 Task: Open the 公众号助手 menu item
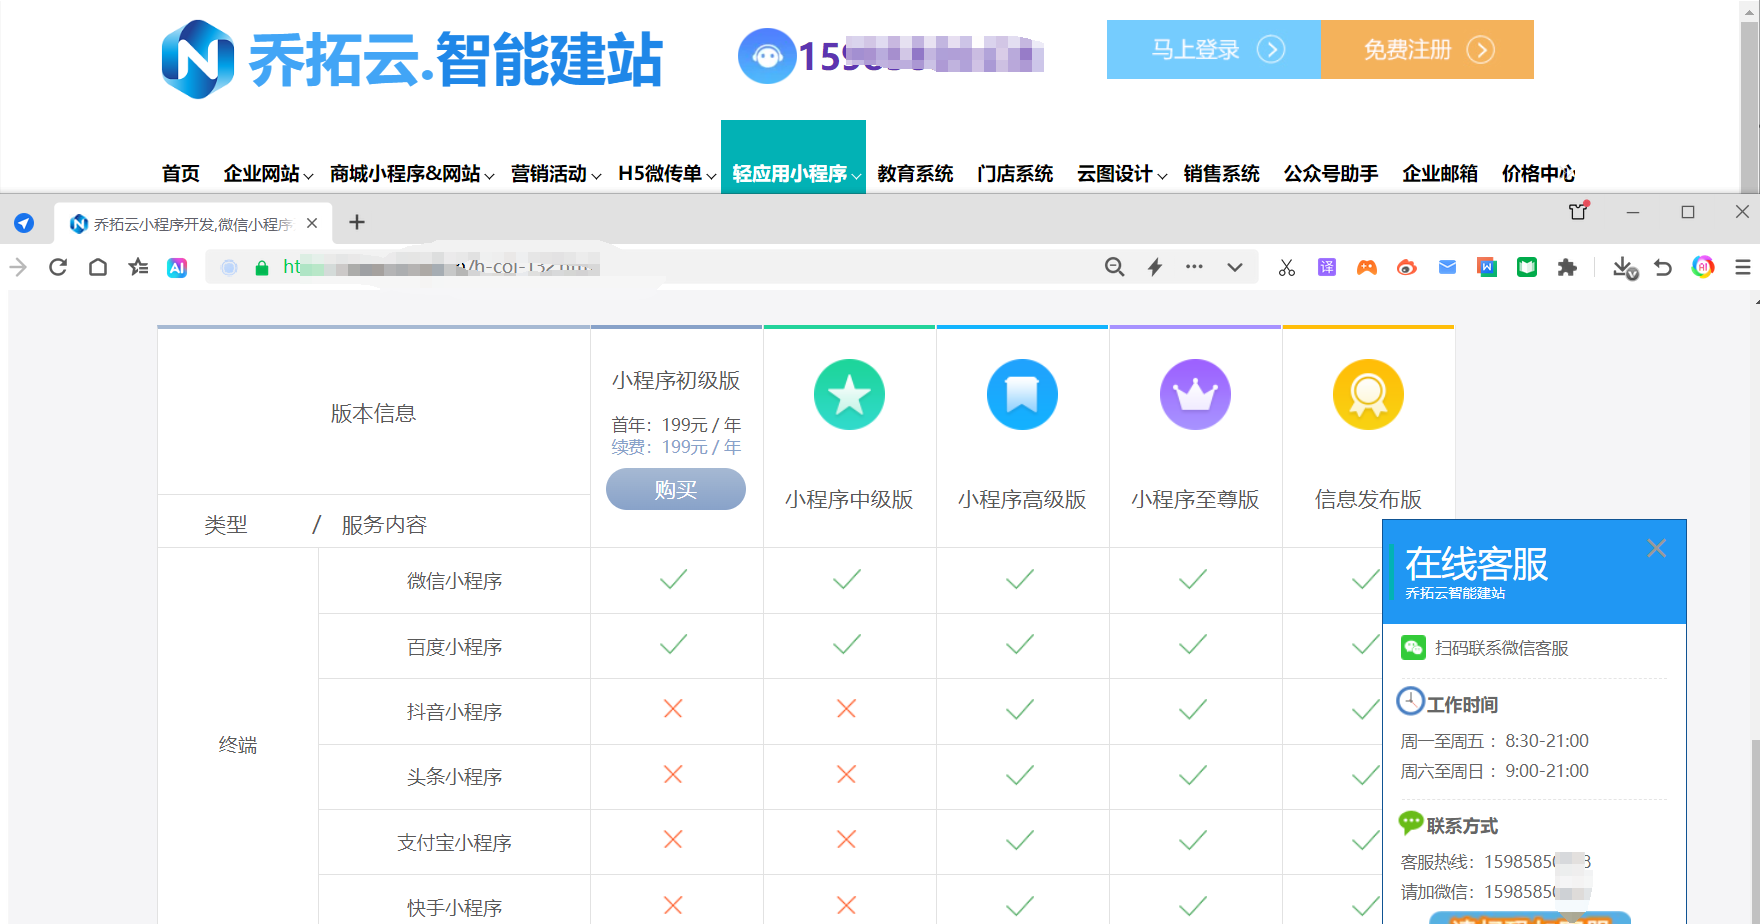click(1331, 174)
